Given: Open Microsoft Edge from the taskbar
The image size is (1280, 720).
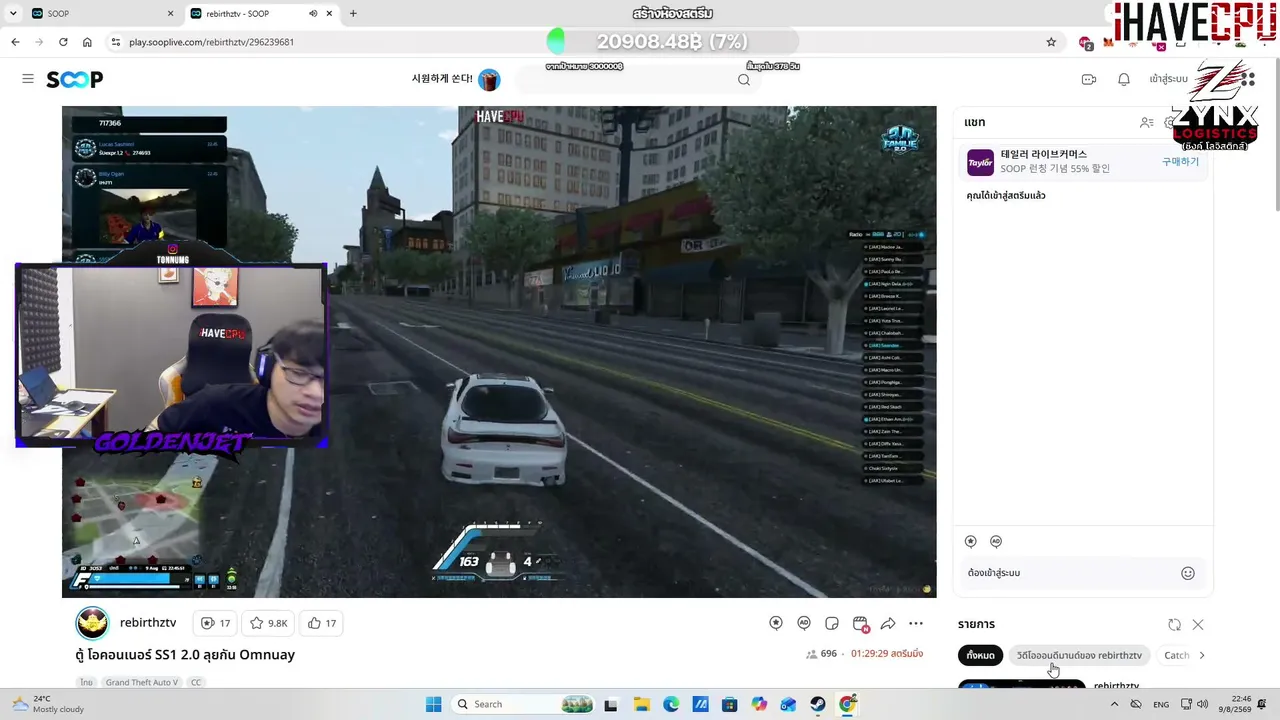Looking at the screenshot, I should point(671,704).
